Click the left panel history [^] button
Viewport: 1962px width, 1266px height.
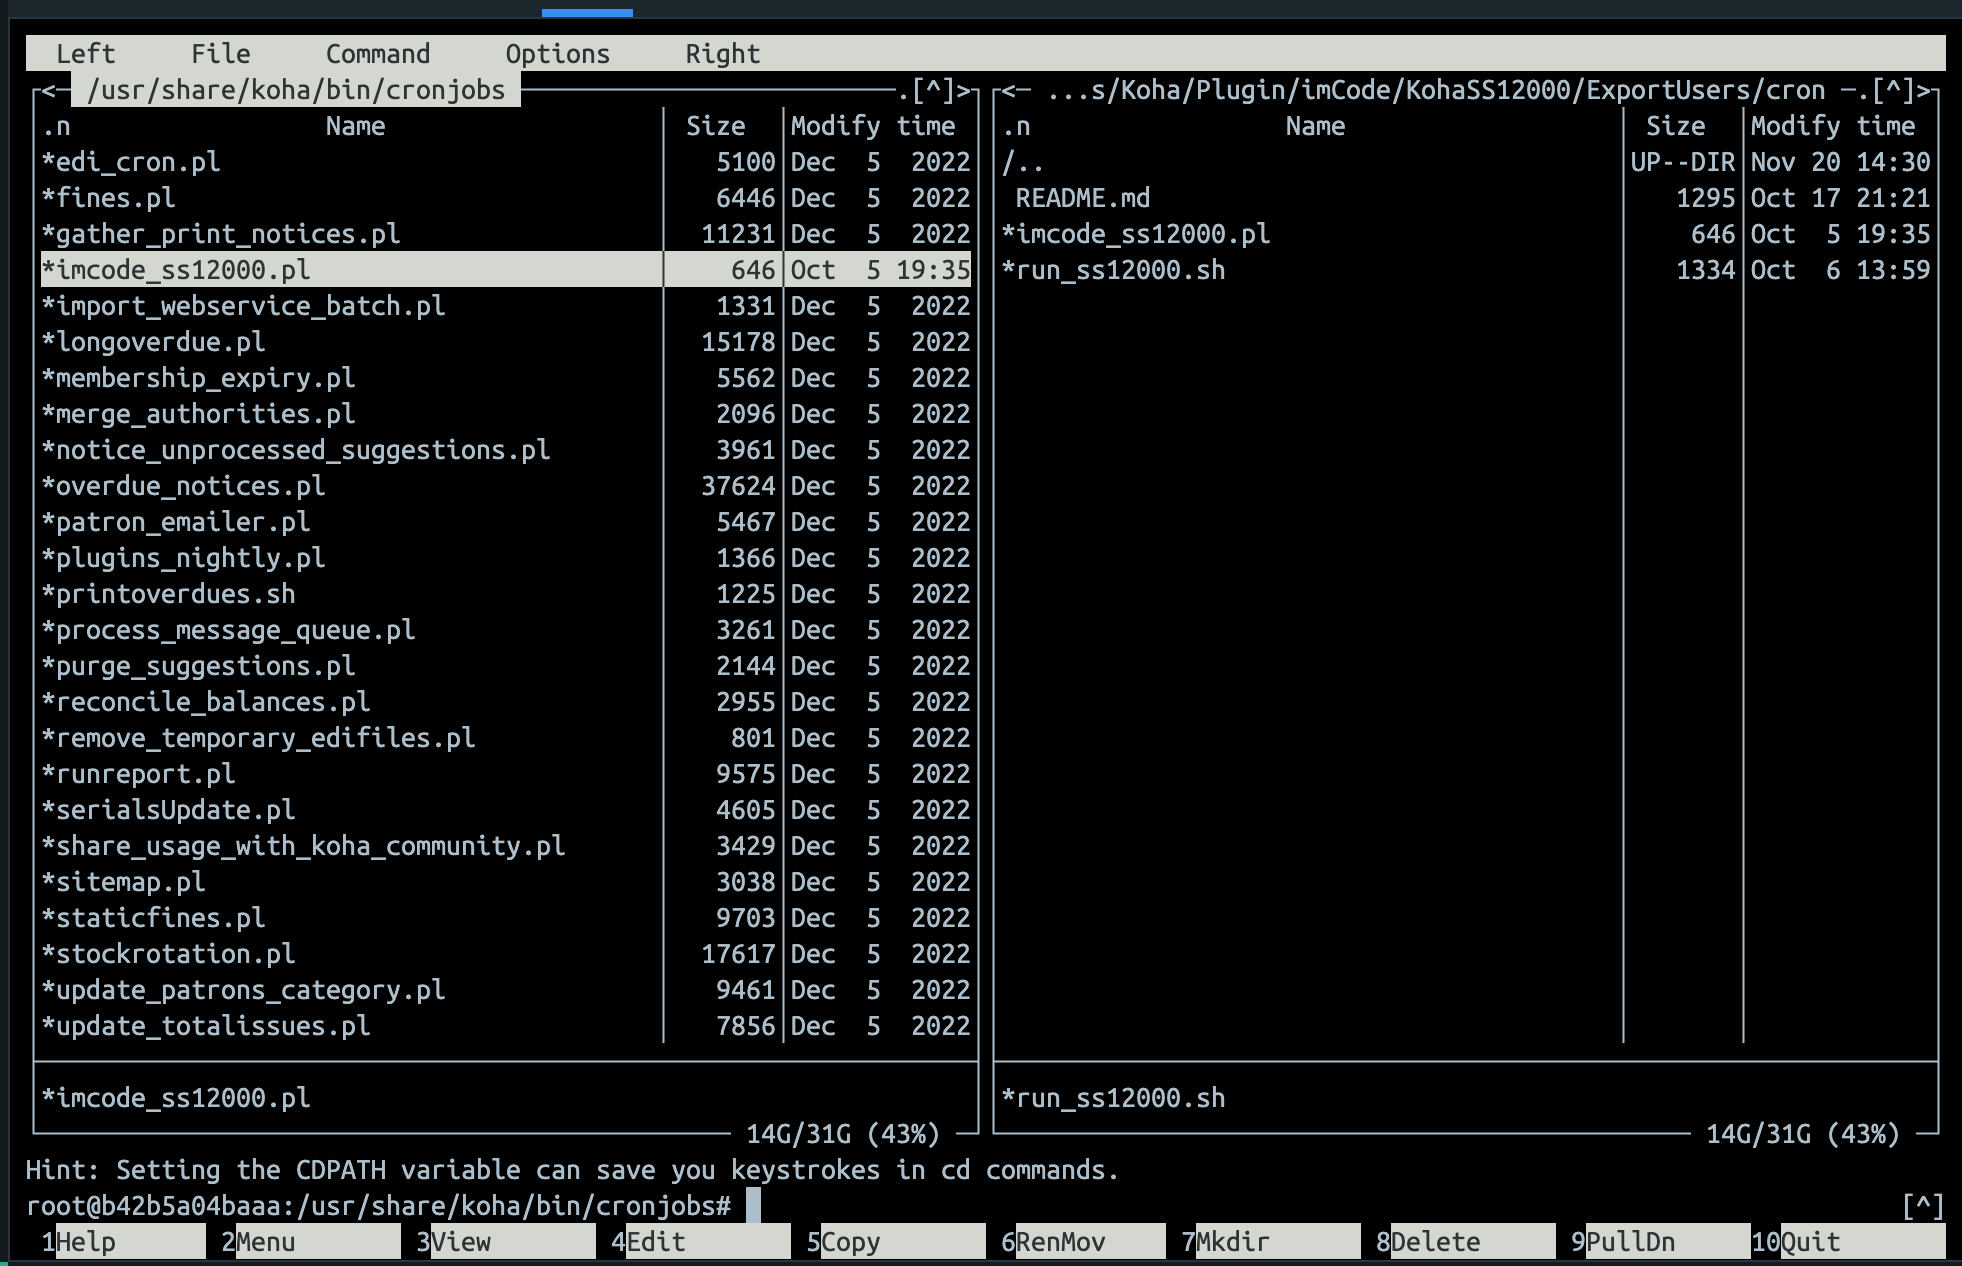(933, 91)
